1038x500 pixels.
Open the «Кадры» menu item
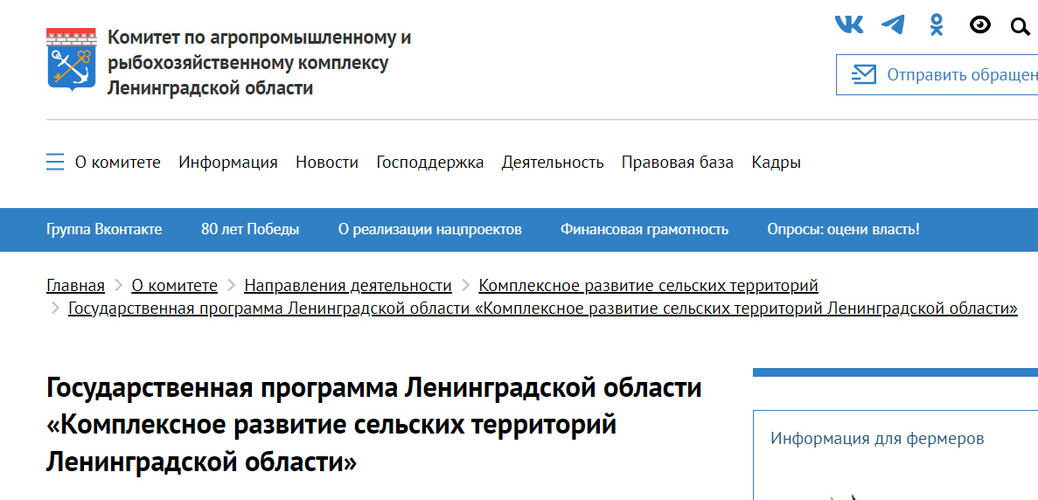776,162
